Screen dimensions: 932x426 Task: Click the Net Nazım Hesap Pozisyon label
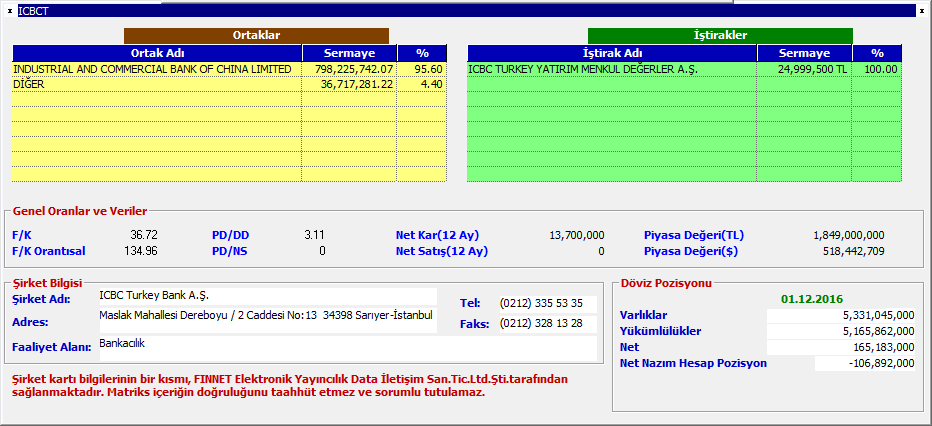point(693,364)
